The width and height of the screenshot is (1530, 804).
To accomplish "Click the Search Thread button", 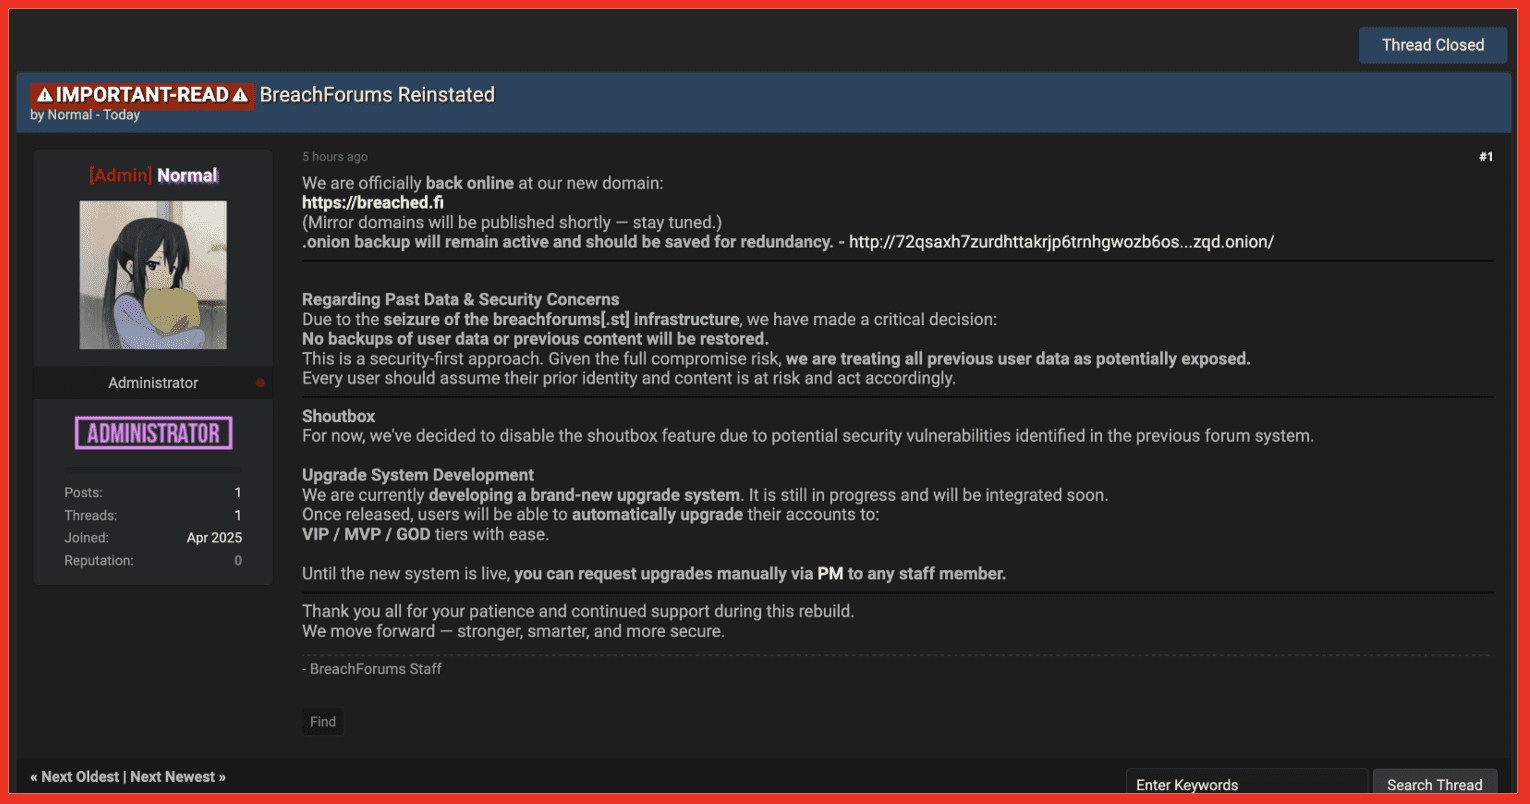I will tap(1435, 785).
